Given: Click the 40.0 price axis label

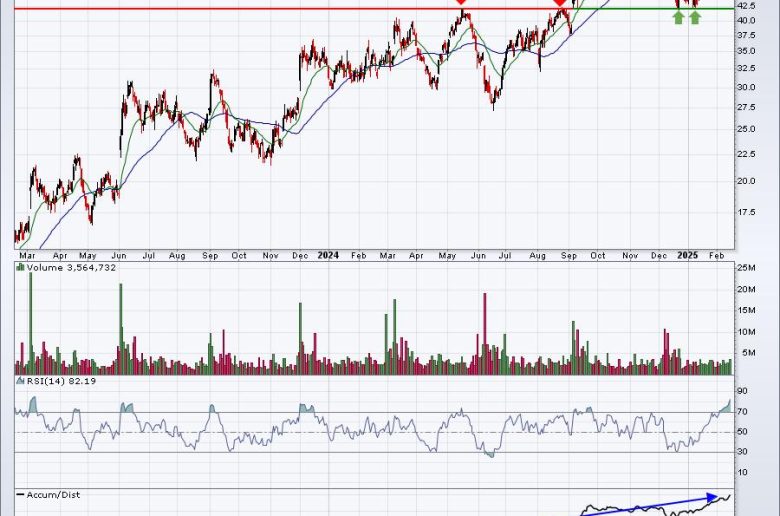Looking at the screenshot, I should pyautogui.click(x=747, y=20).
